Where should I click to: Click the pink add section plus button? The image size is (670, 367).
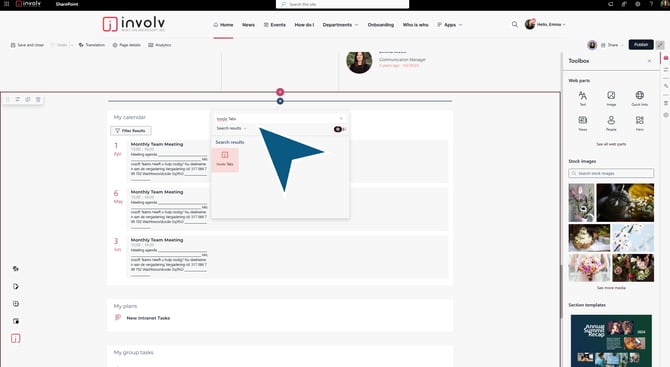[280, 92]
